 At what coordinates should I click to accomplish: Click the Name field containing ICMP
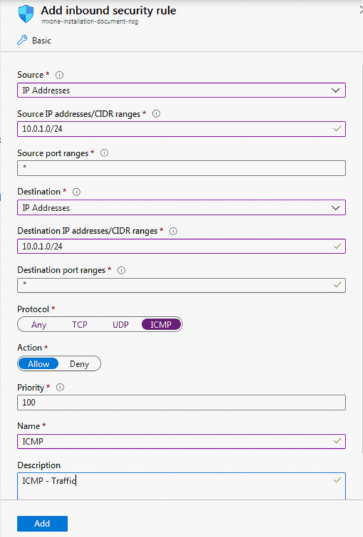[182, 441]
